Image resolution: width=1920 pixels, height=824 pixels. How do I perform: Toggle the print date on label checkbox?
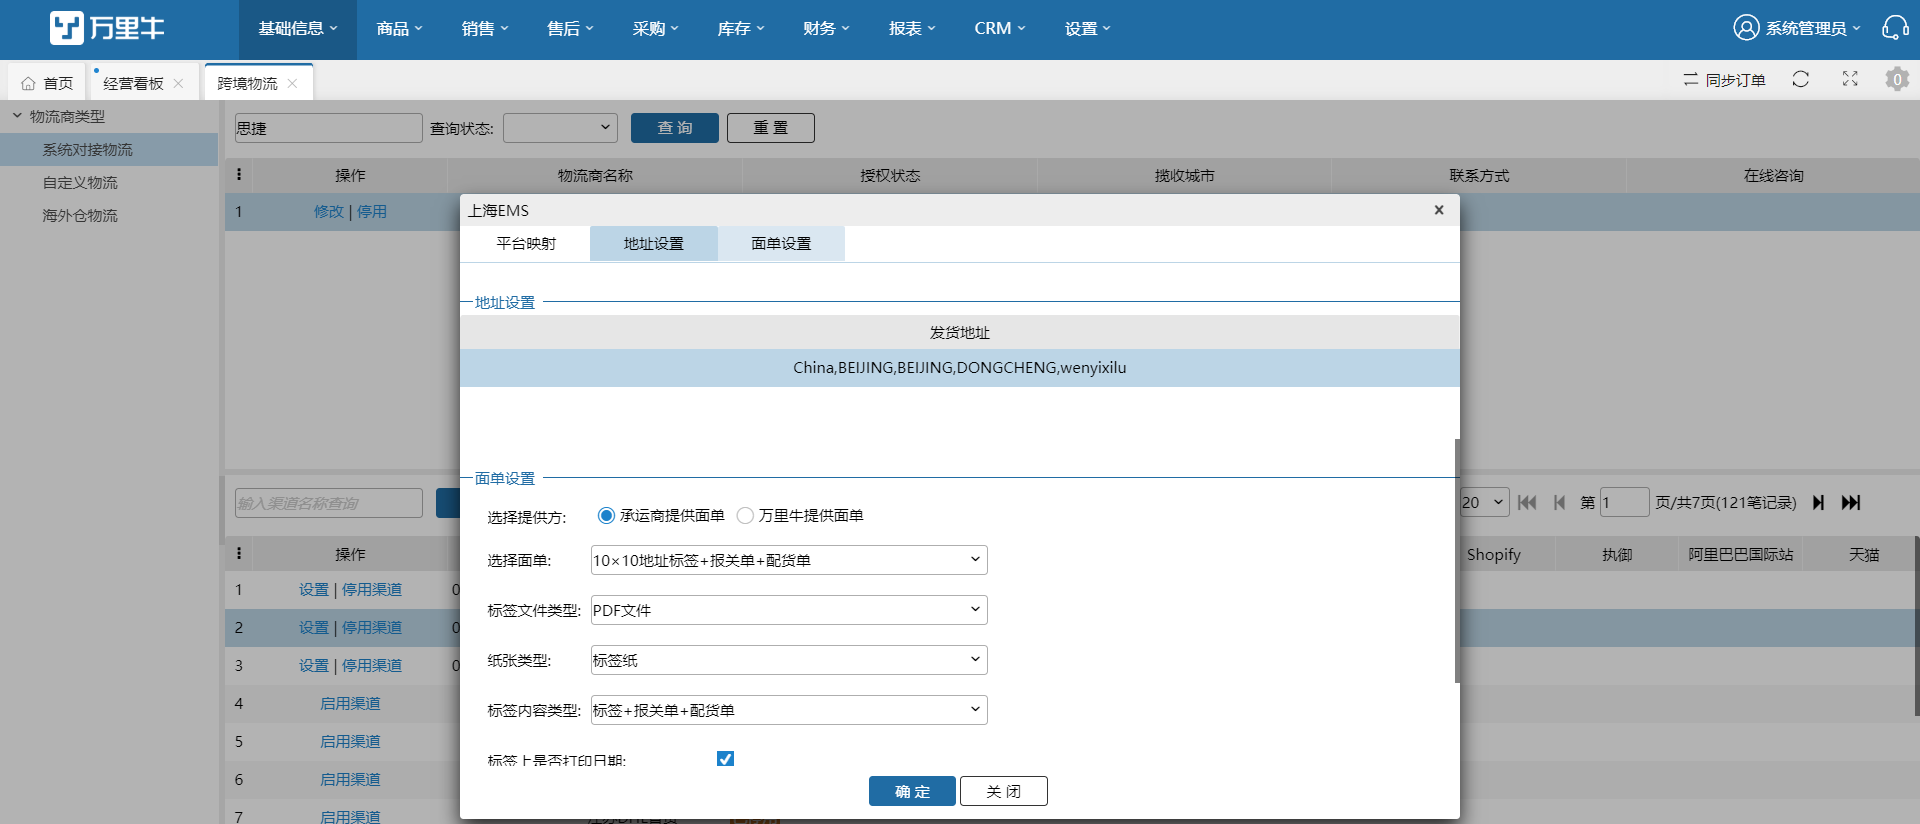725,759
